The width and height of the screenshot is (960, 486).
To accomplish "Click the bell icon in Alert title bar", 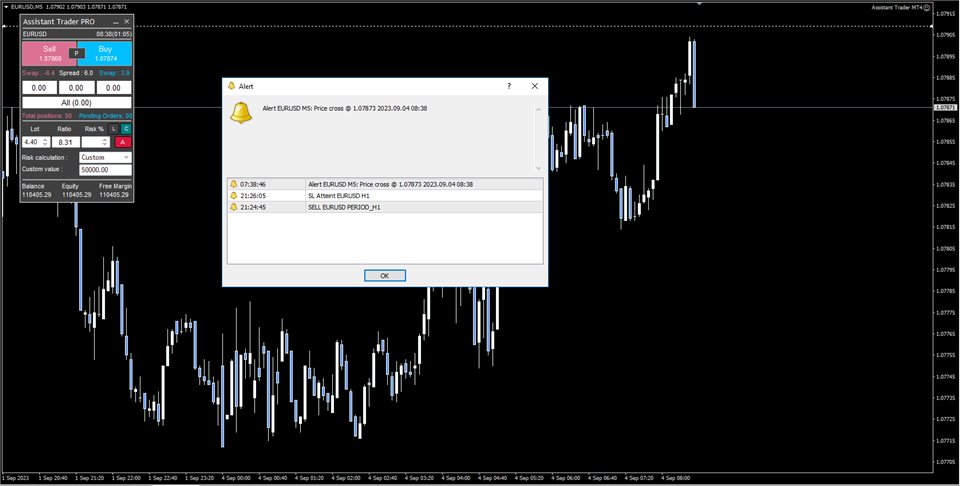I will click(x=231, y=87).
